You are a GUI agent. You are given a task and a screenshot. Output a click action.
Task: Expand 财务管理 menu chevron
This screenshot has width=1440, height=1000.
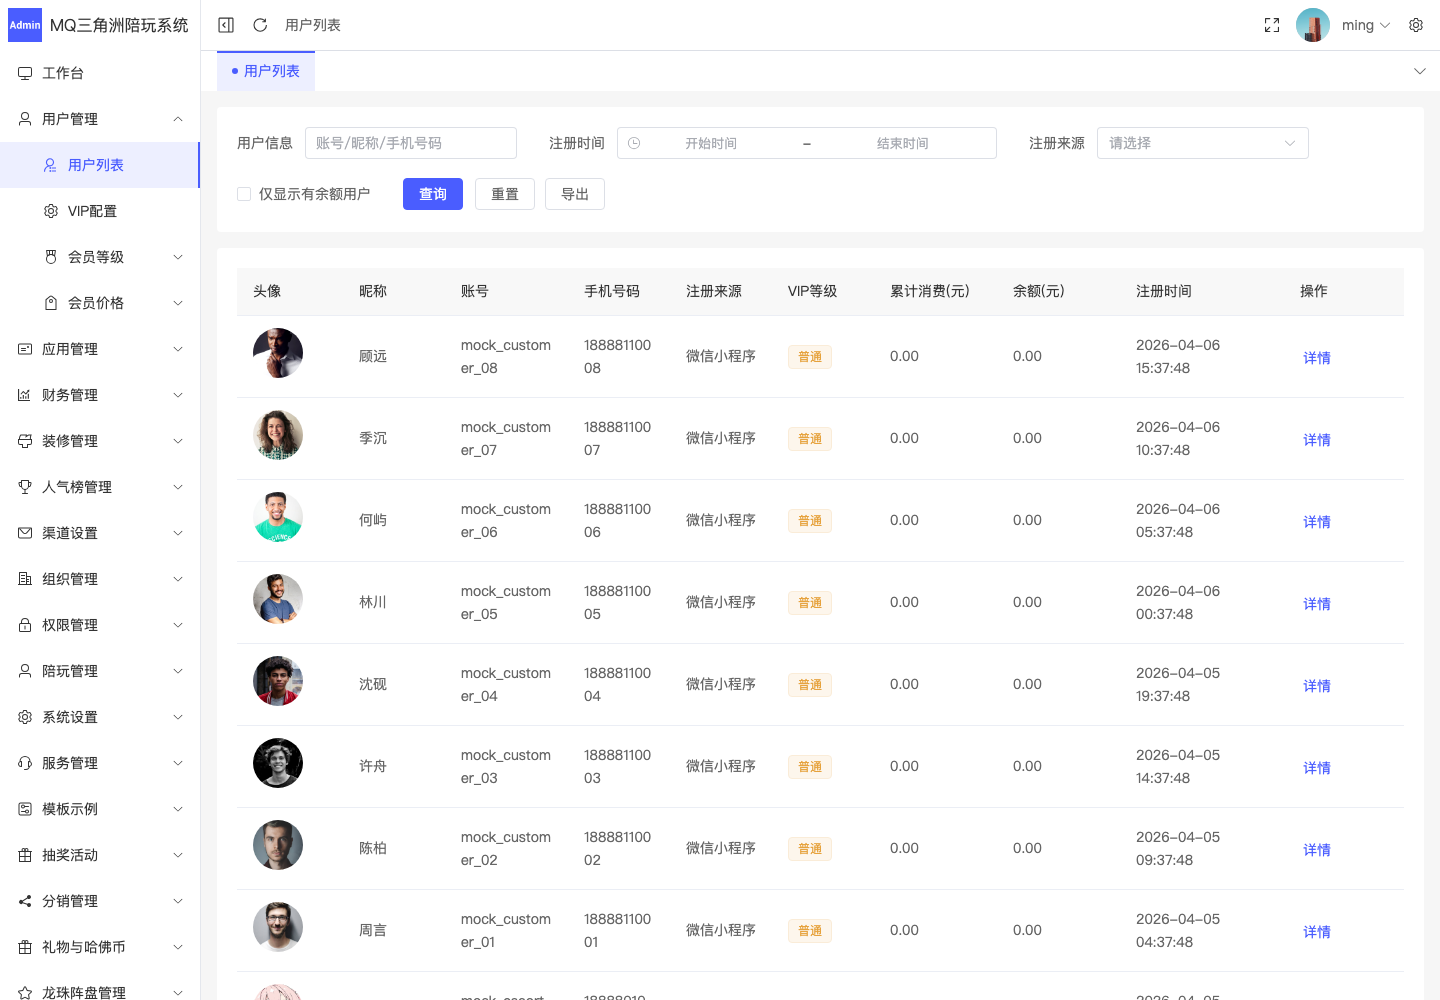pyautogui.click(x=178, y=395)
